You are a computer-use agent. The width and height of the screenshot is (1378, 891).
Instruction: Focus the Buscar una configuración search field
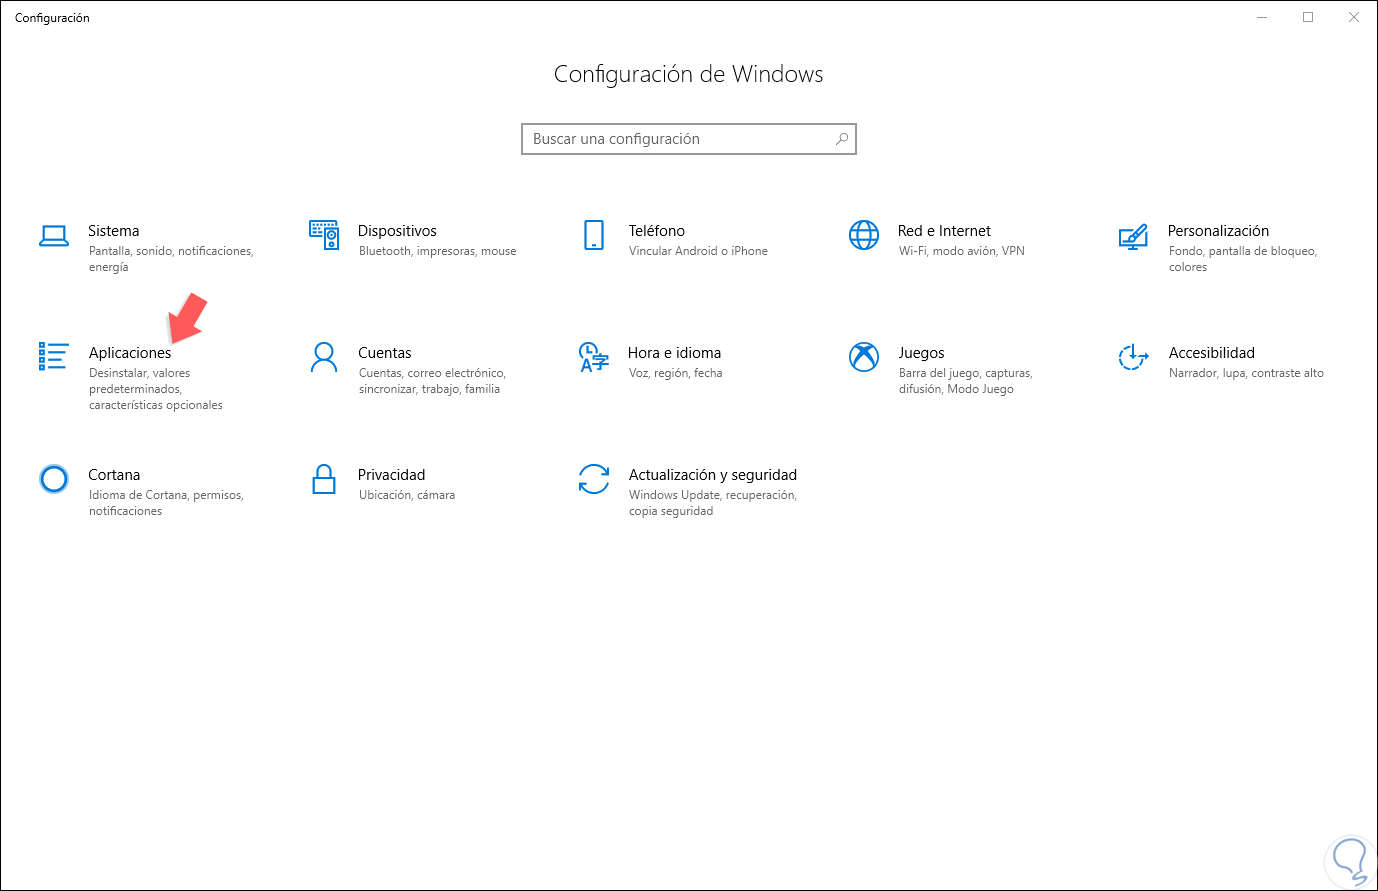tap(689, 139)
